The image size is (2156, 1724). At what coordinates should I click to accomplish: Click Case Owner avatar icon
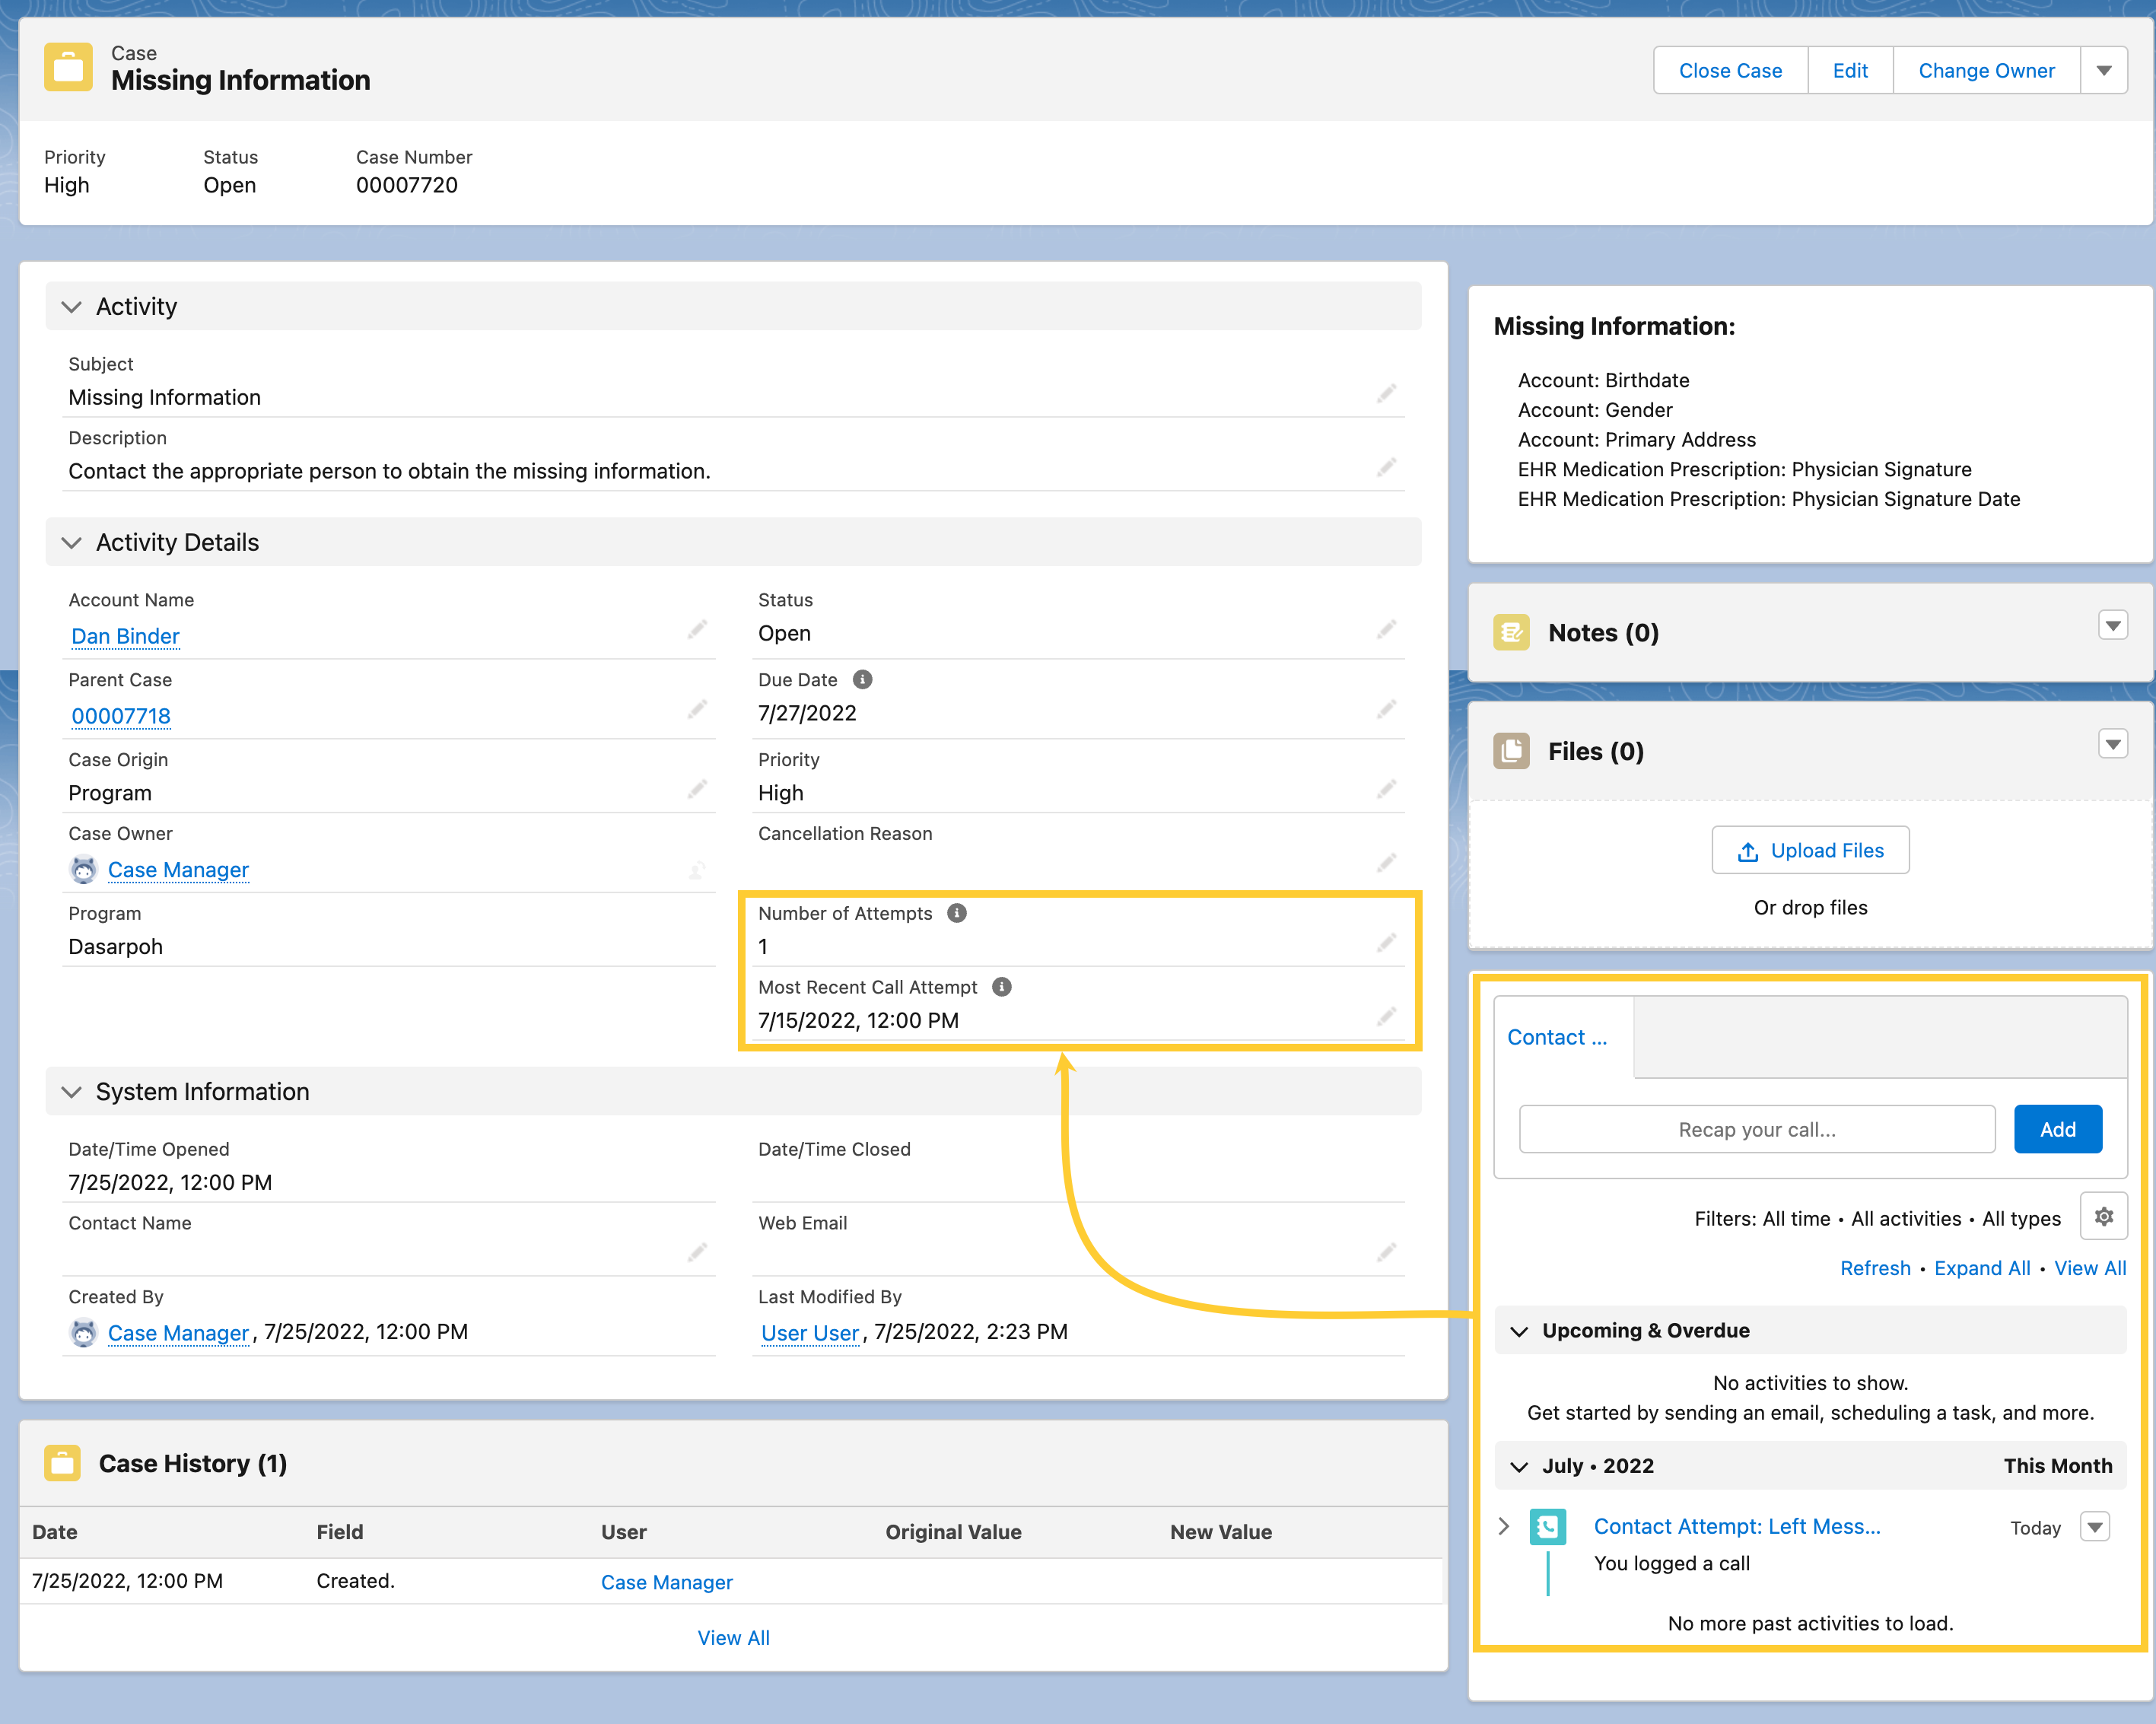[83, 870]
